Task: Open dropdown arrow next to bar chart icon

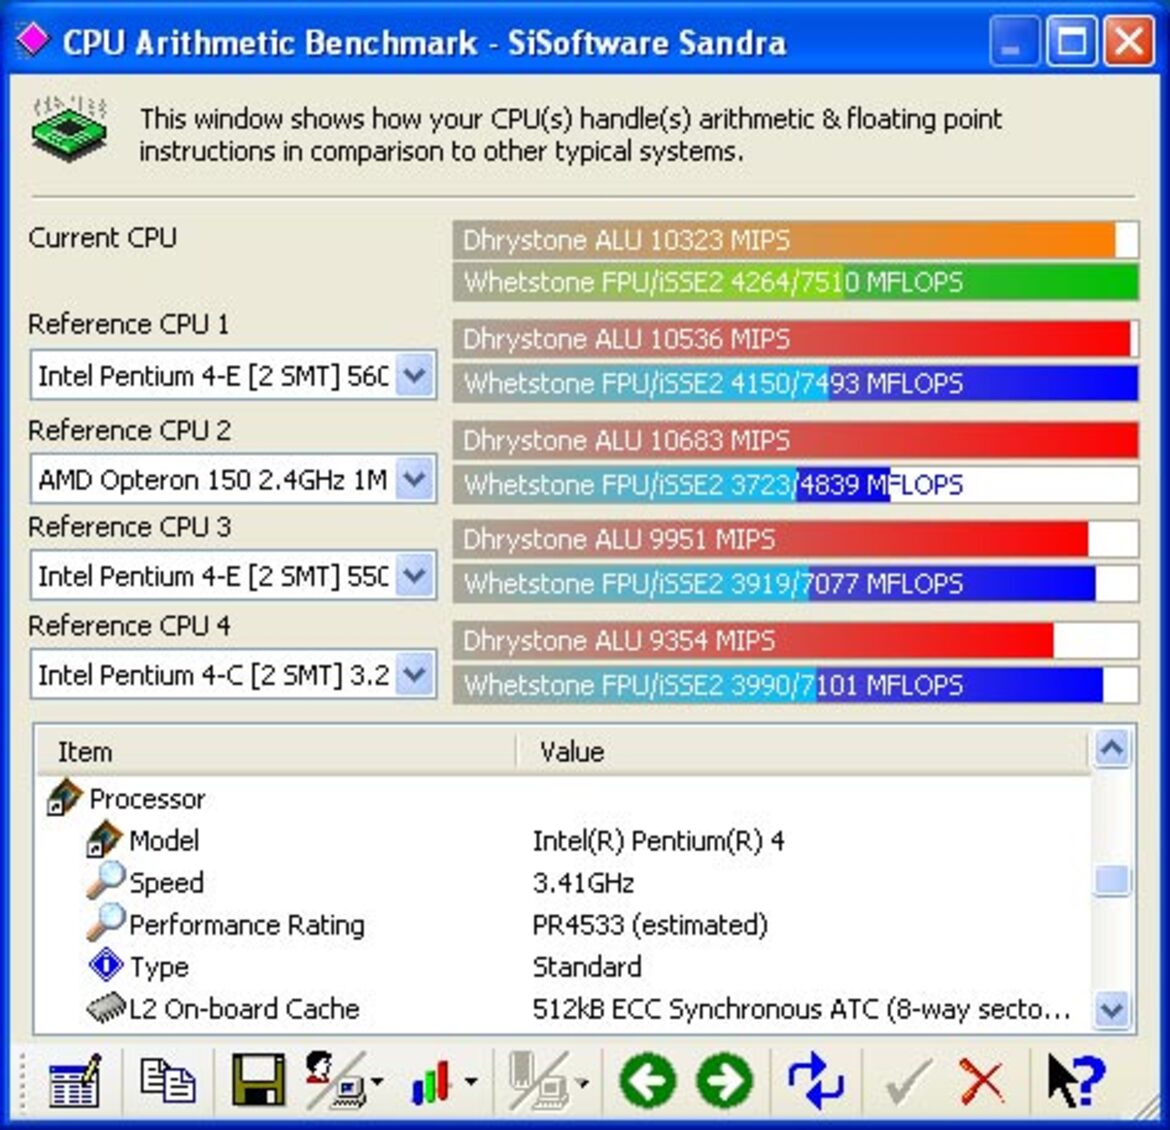Action: tap(472, 1081)
